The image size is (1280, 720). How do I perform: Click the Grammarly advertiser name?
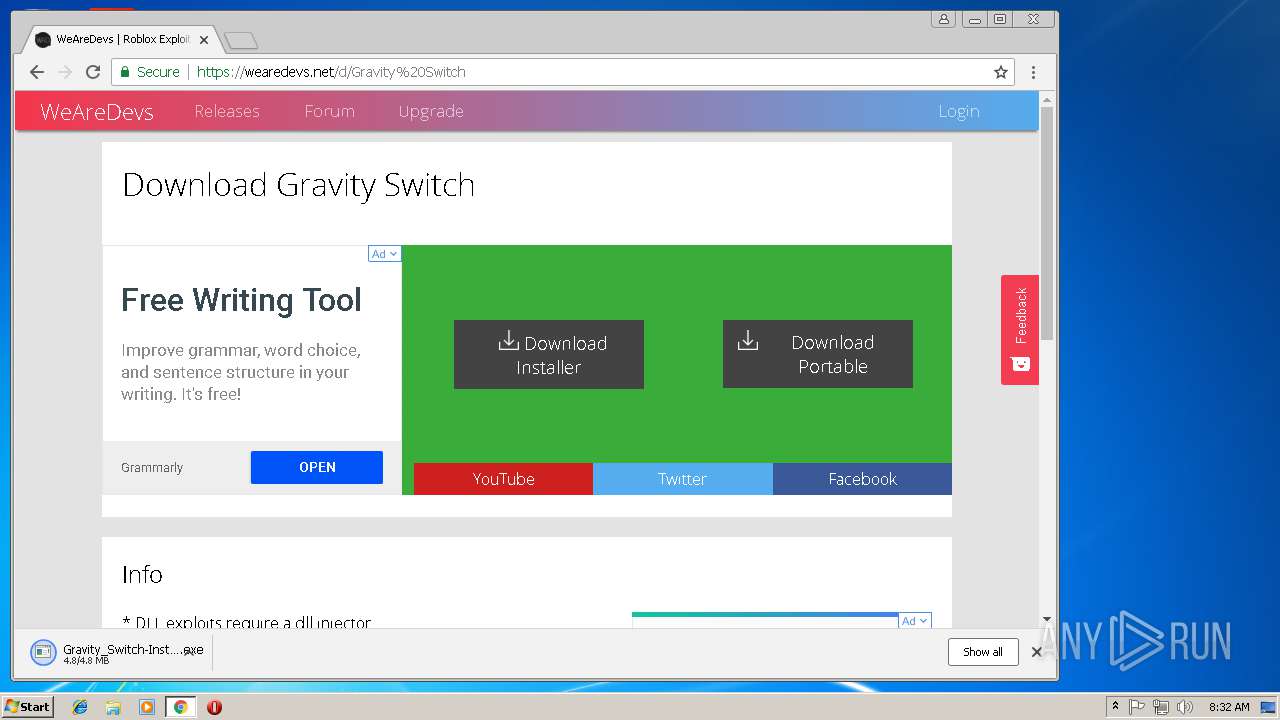pos(152,467)
